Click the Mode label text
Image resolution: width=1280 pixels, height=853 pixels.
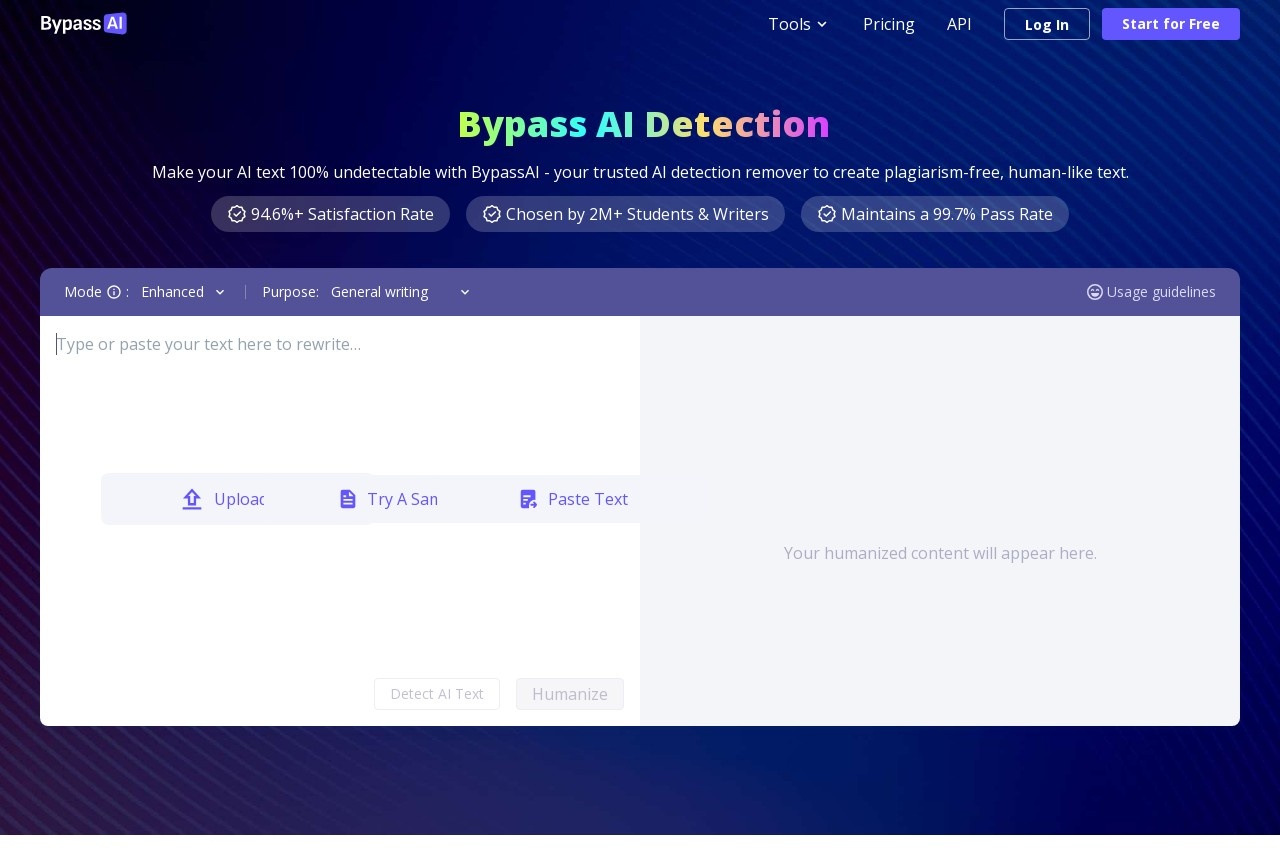tap(83, 292)
